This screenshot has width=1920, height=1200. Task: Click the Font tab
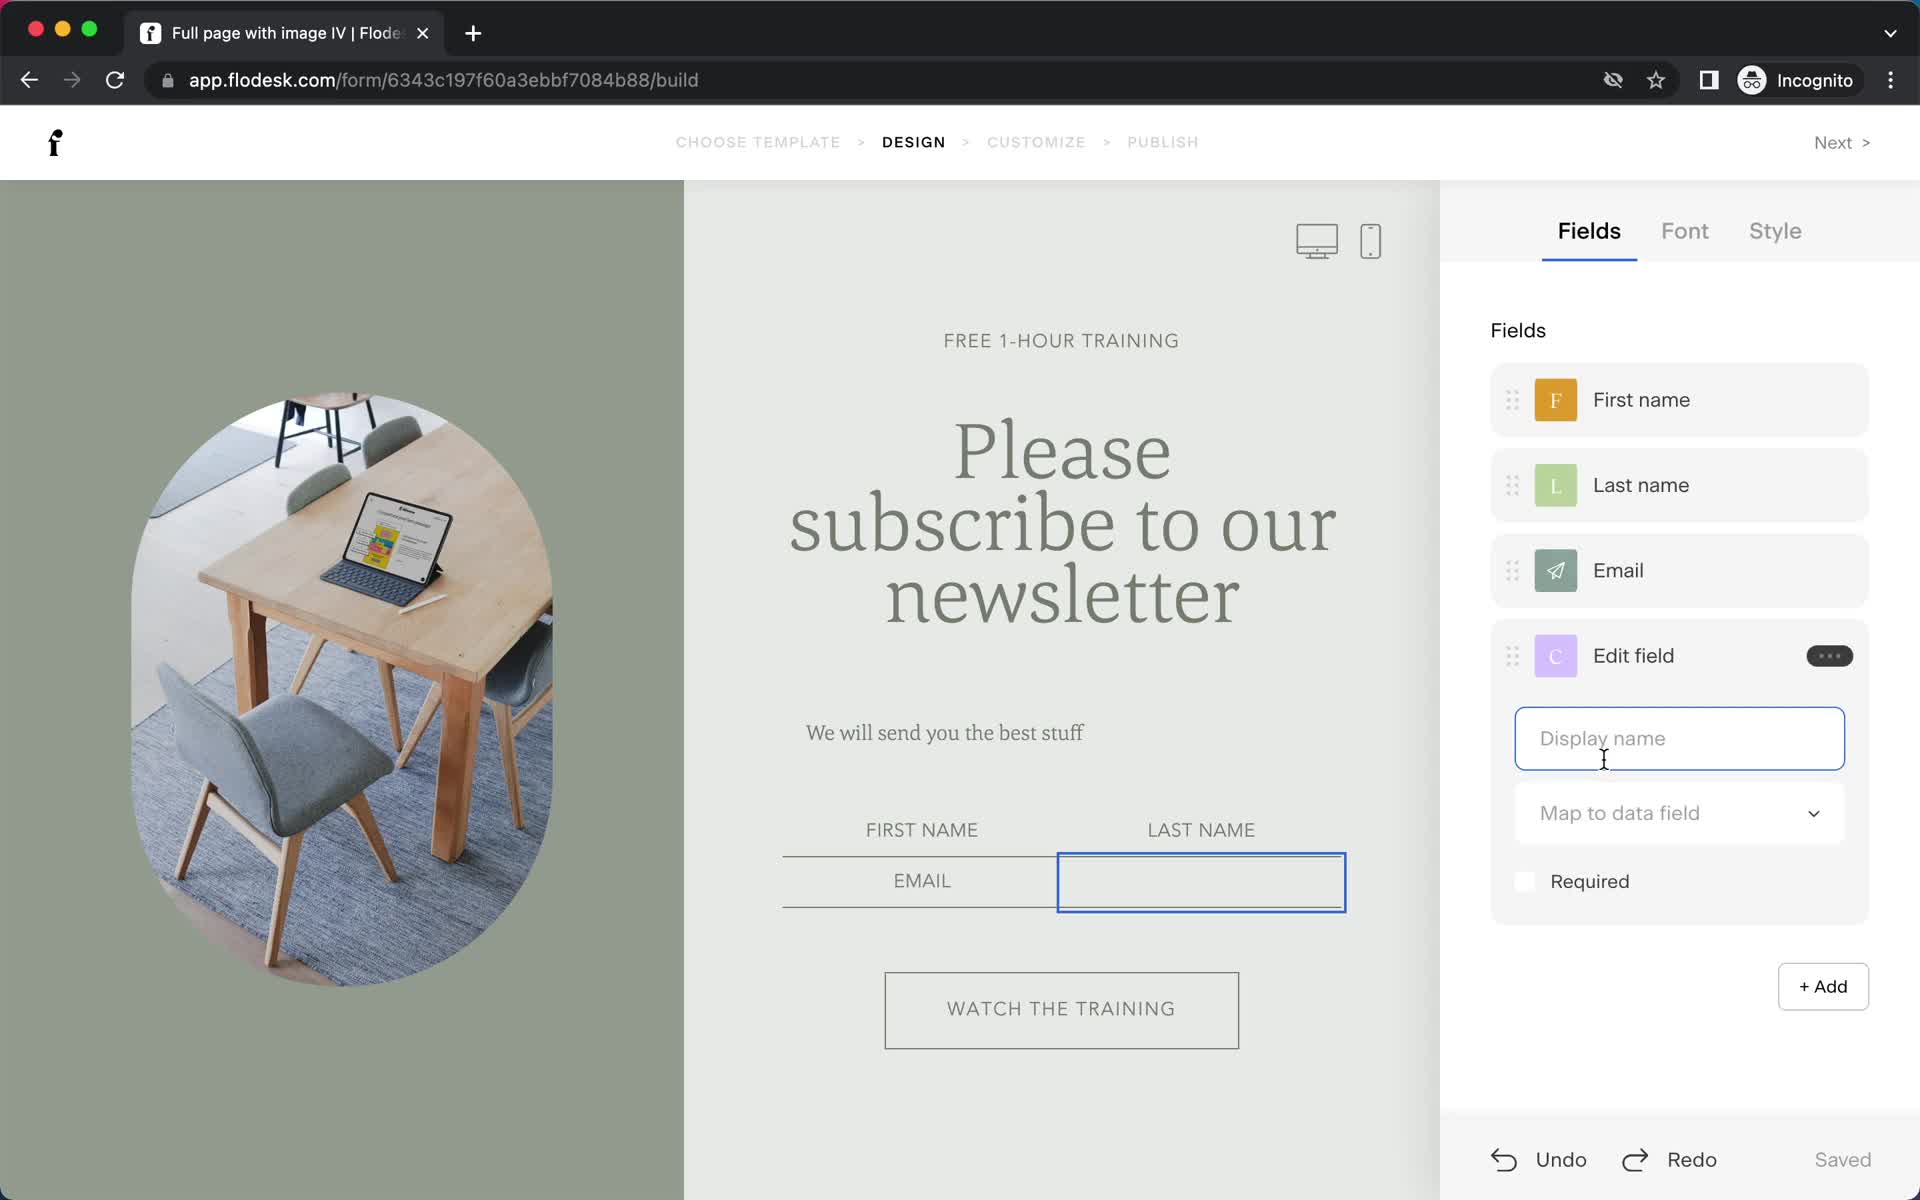pos(1685,231)
